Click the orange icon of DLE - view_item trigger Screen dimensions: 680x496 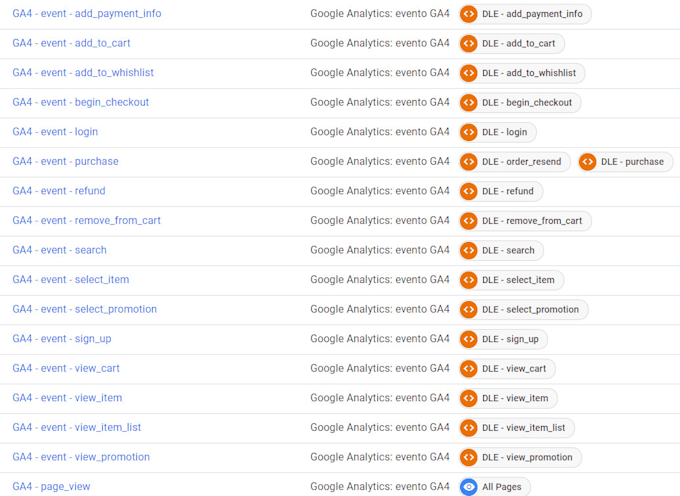[469, 398]
